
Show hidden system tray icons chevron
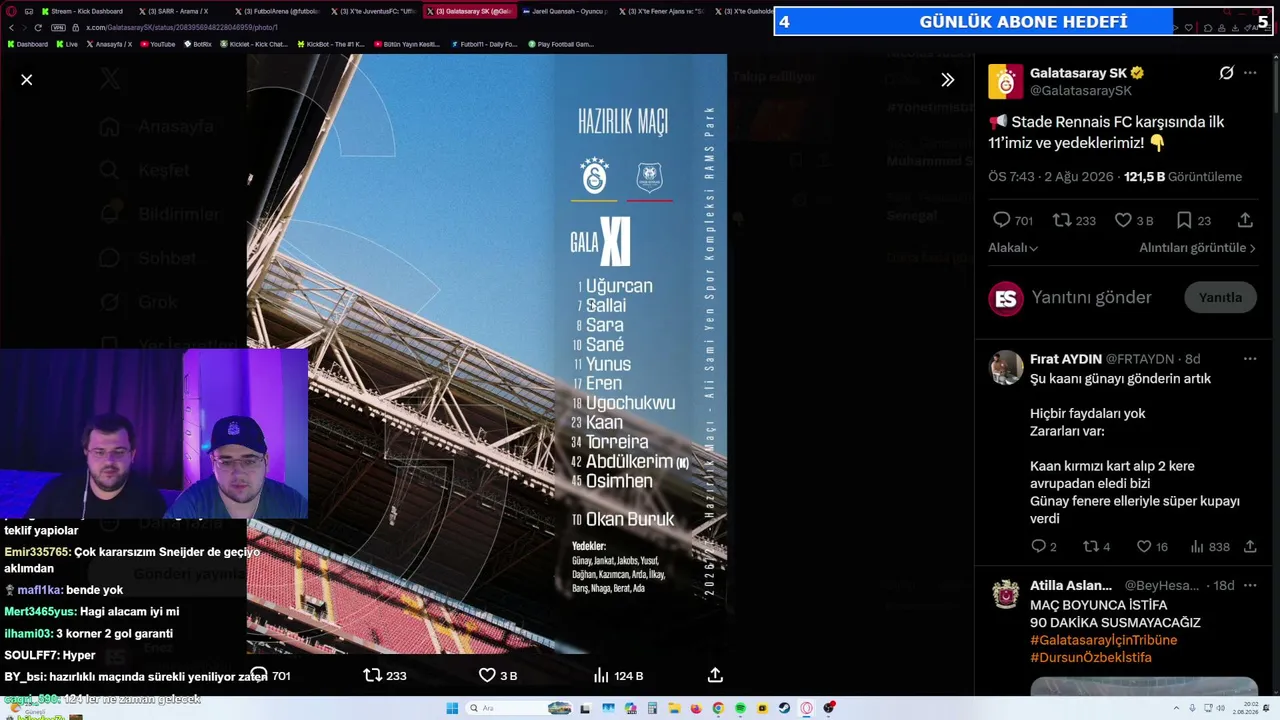(1178, 708)
